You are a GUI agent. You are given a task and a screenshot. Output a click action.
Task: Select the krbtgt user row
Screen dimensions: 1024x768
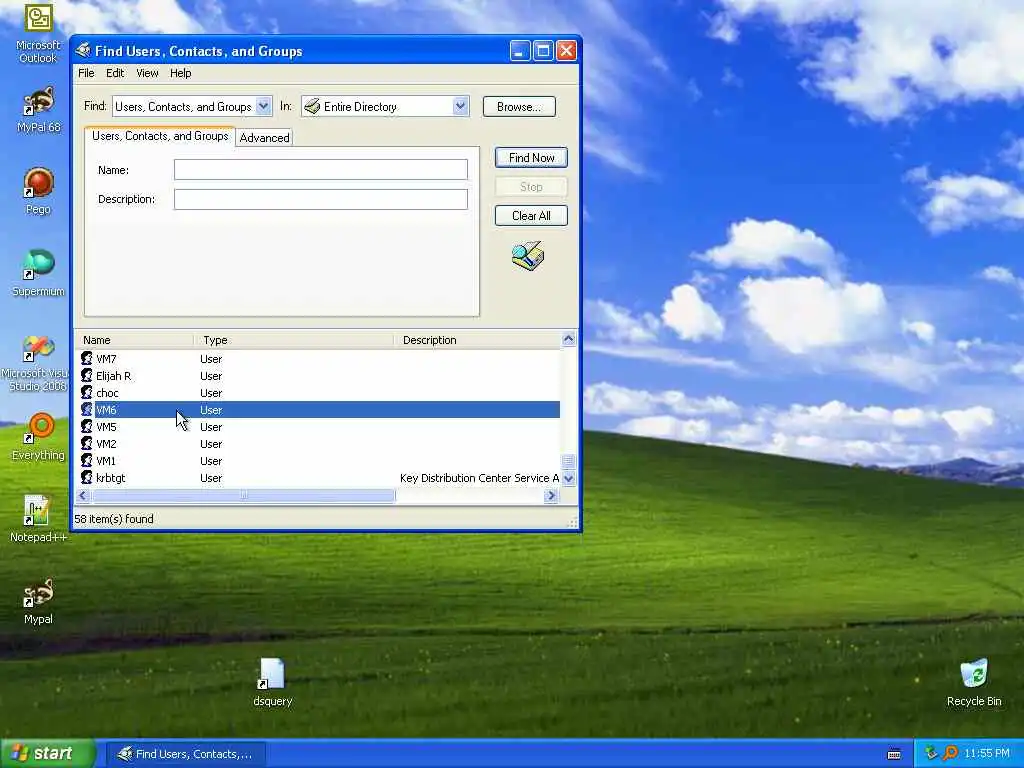318,477
